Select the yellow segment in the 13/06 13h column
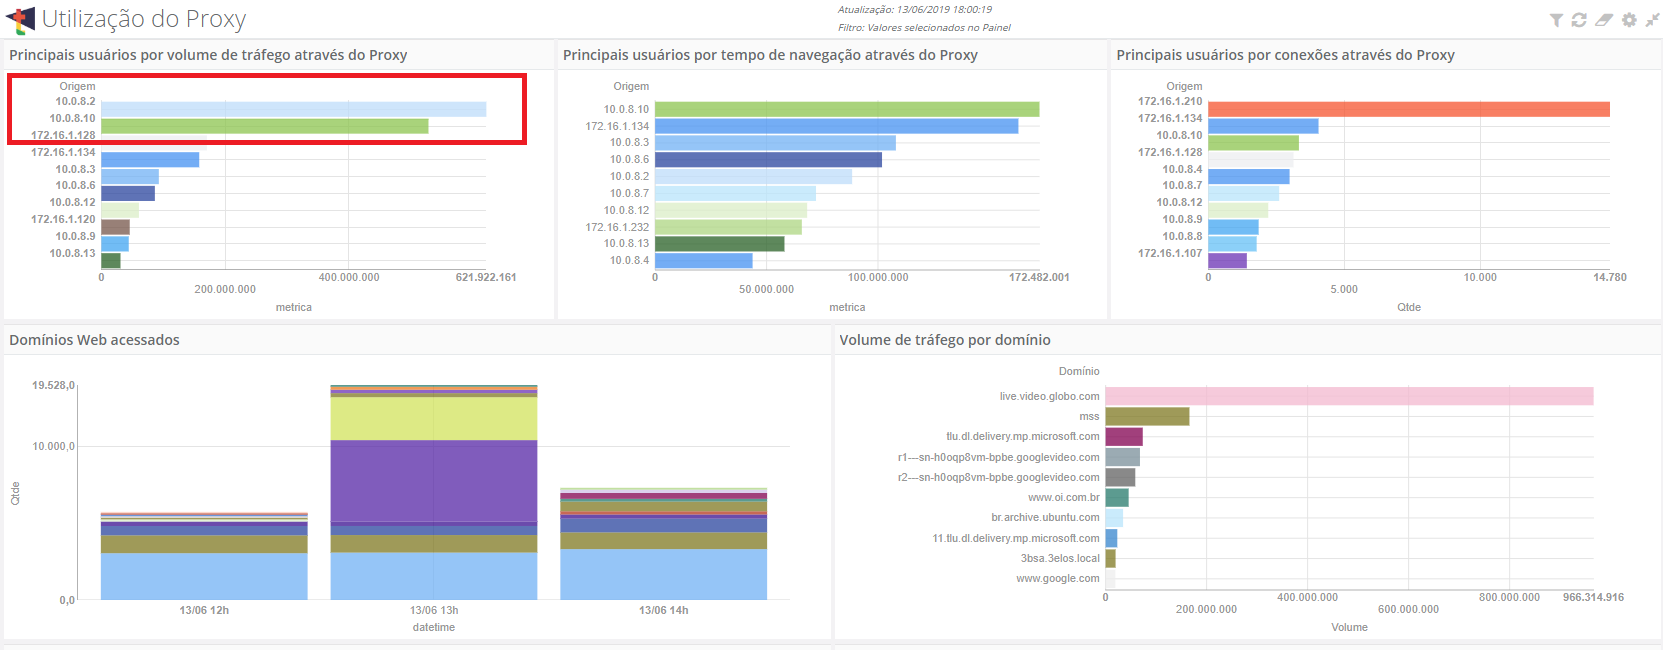Viewport: 1663px width, 650px height. (434, 418)
